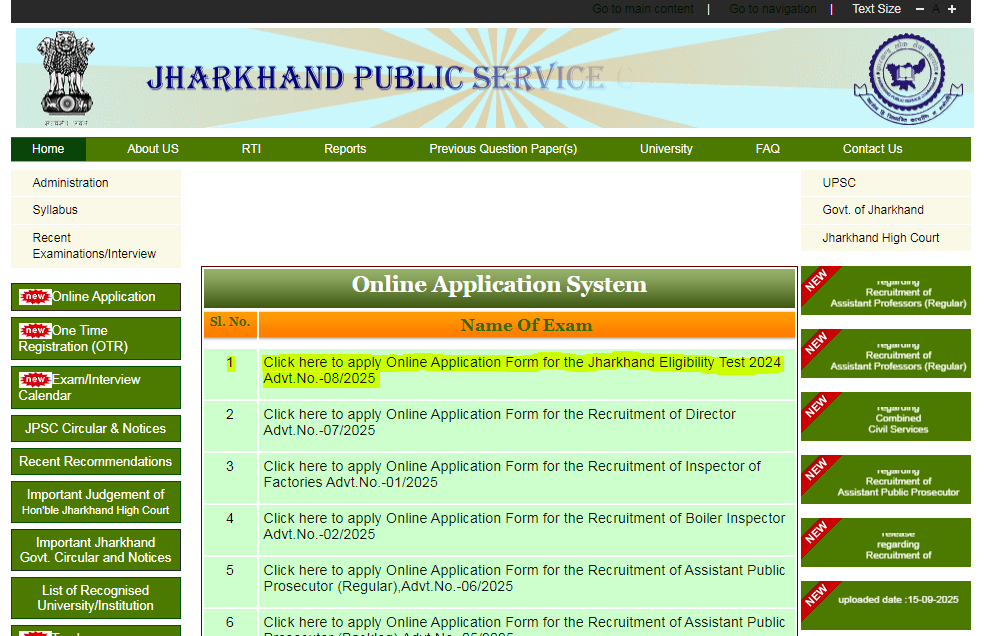The image size is (985, 636).
Task: Open the Home menu tab
Action: 48,149
